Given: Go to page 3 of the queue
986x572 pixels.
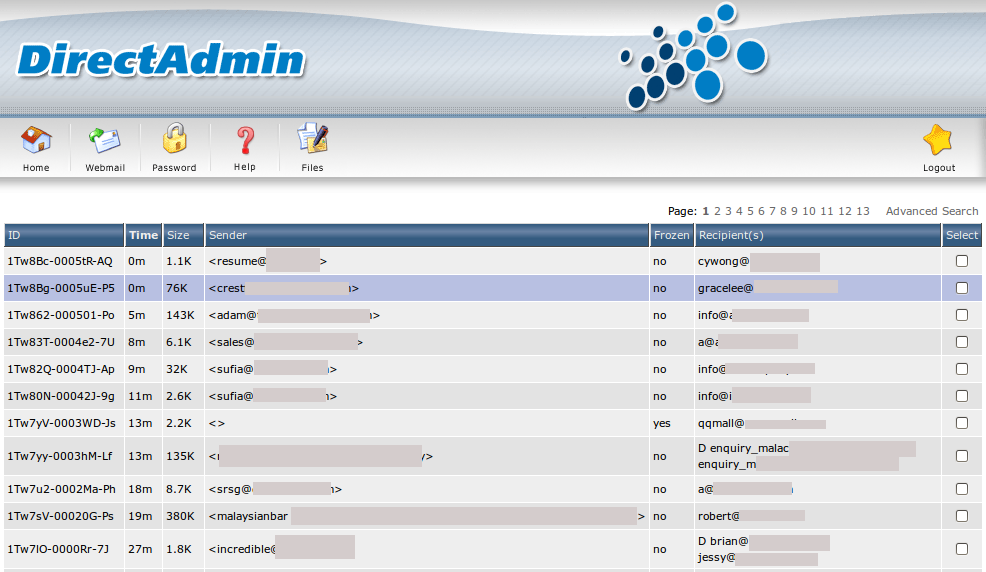Looking at the screenshot, I should pyautogui.click(x=728, y=211).
